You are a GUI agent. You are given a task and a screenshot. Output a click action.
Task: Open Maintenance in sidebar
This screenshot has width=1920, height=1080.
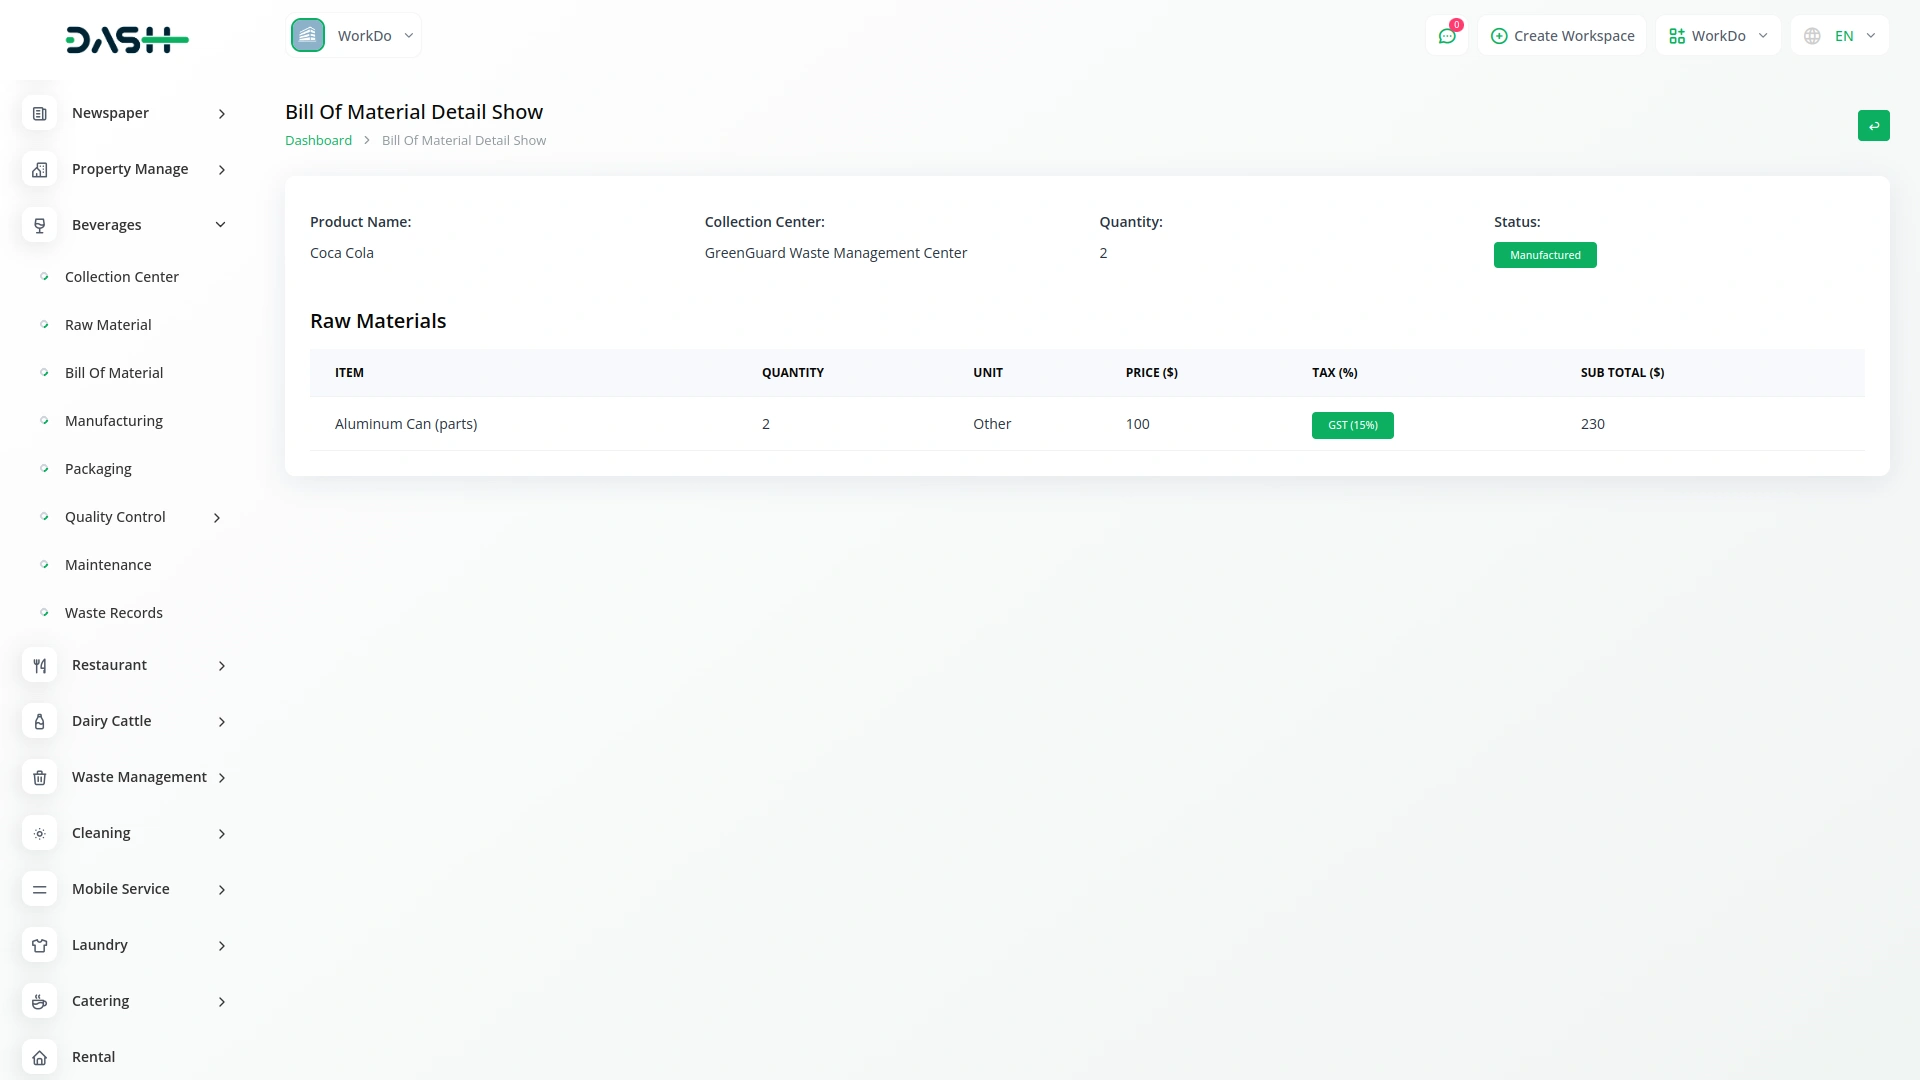tap(108, 565)
